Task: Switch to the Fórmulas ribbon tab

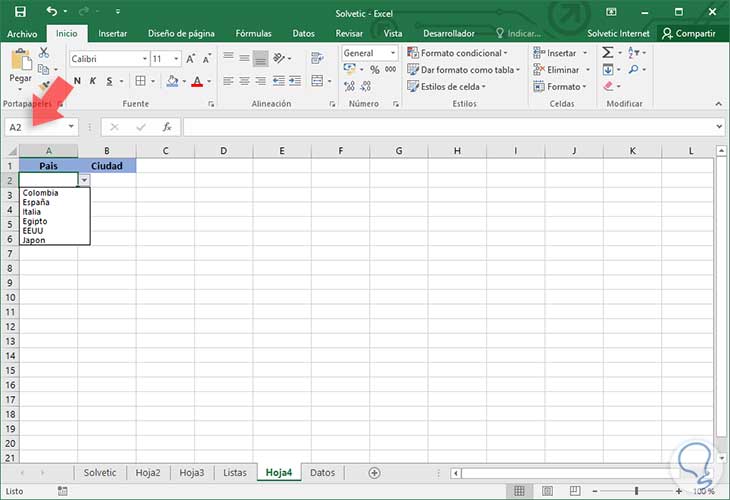Action: coord(253,34)
